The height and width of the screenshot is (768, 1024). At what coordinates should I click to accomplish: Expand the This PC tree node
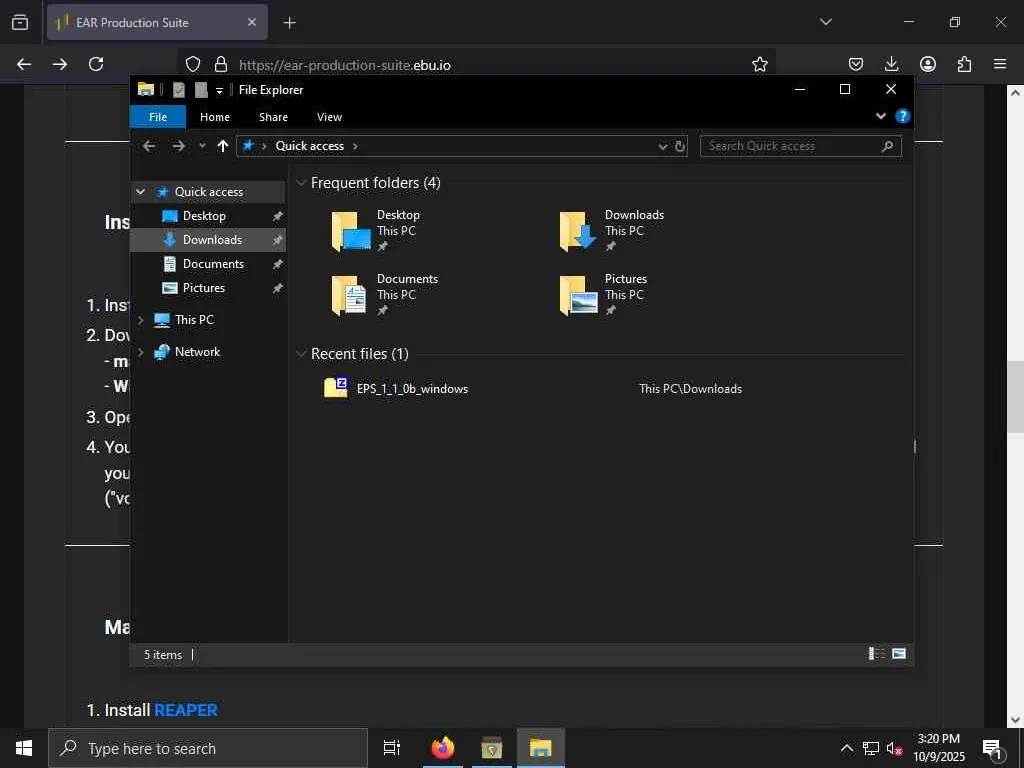point(140,320)
